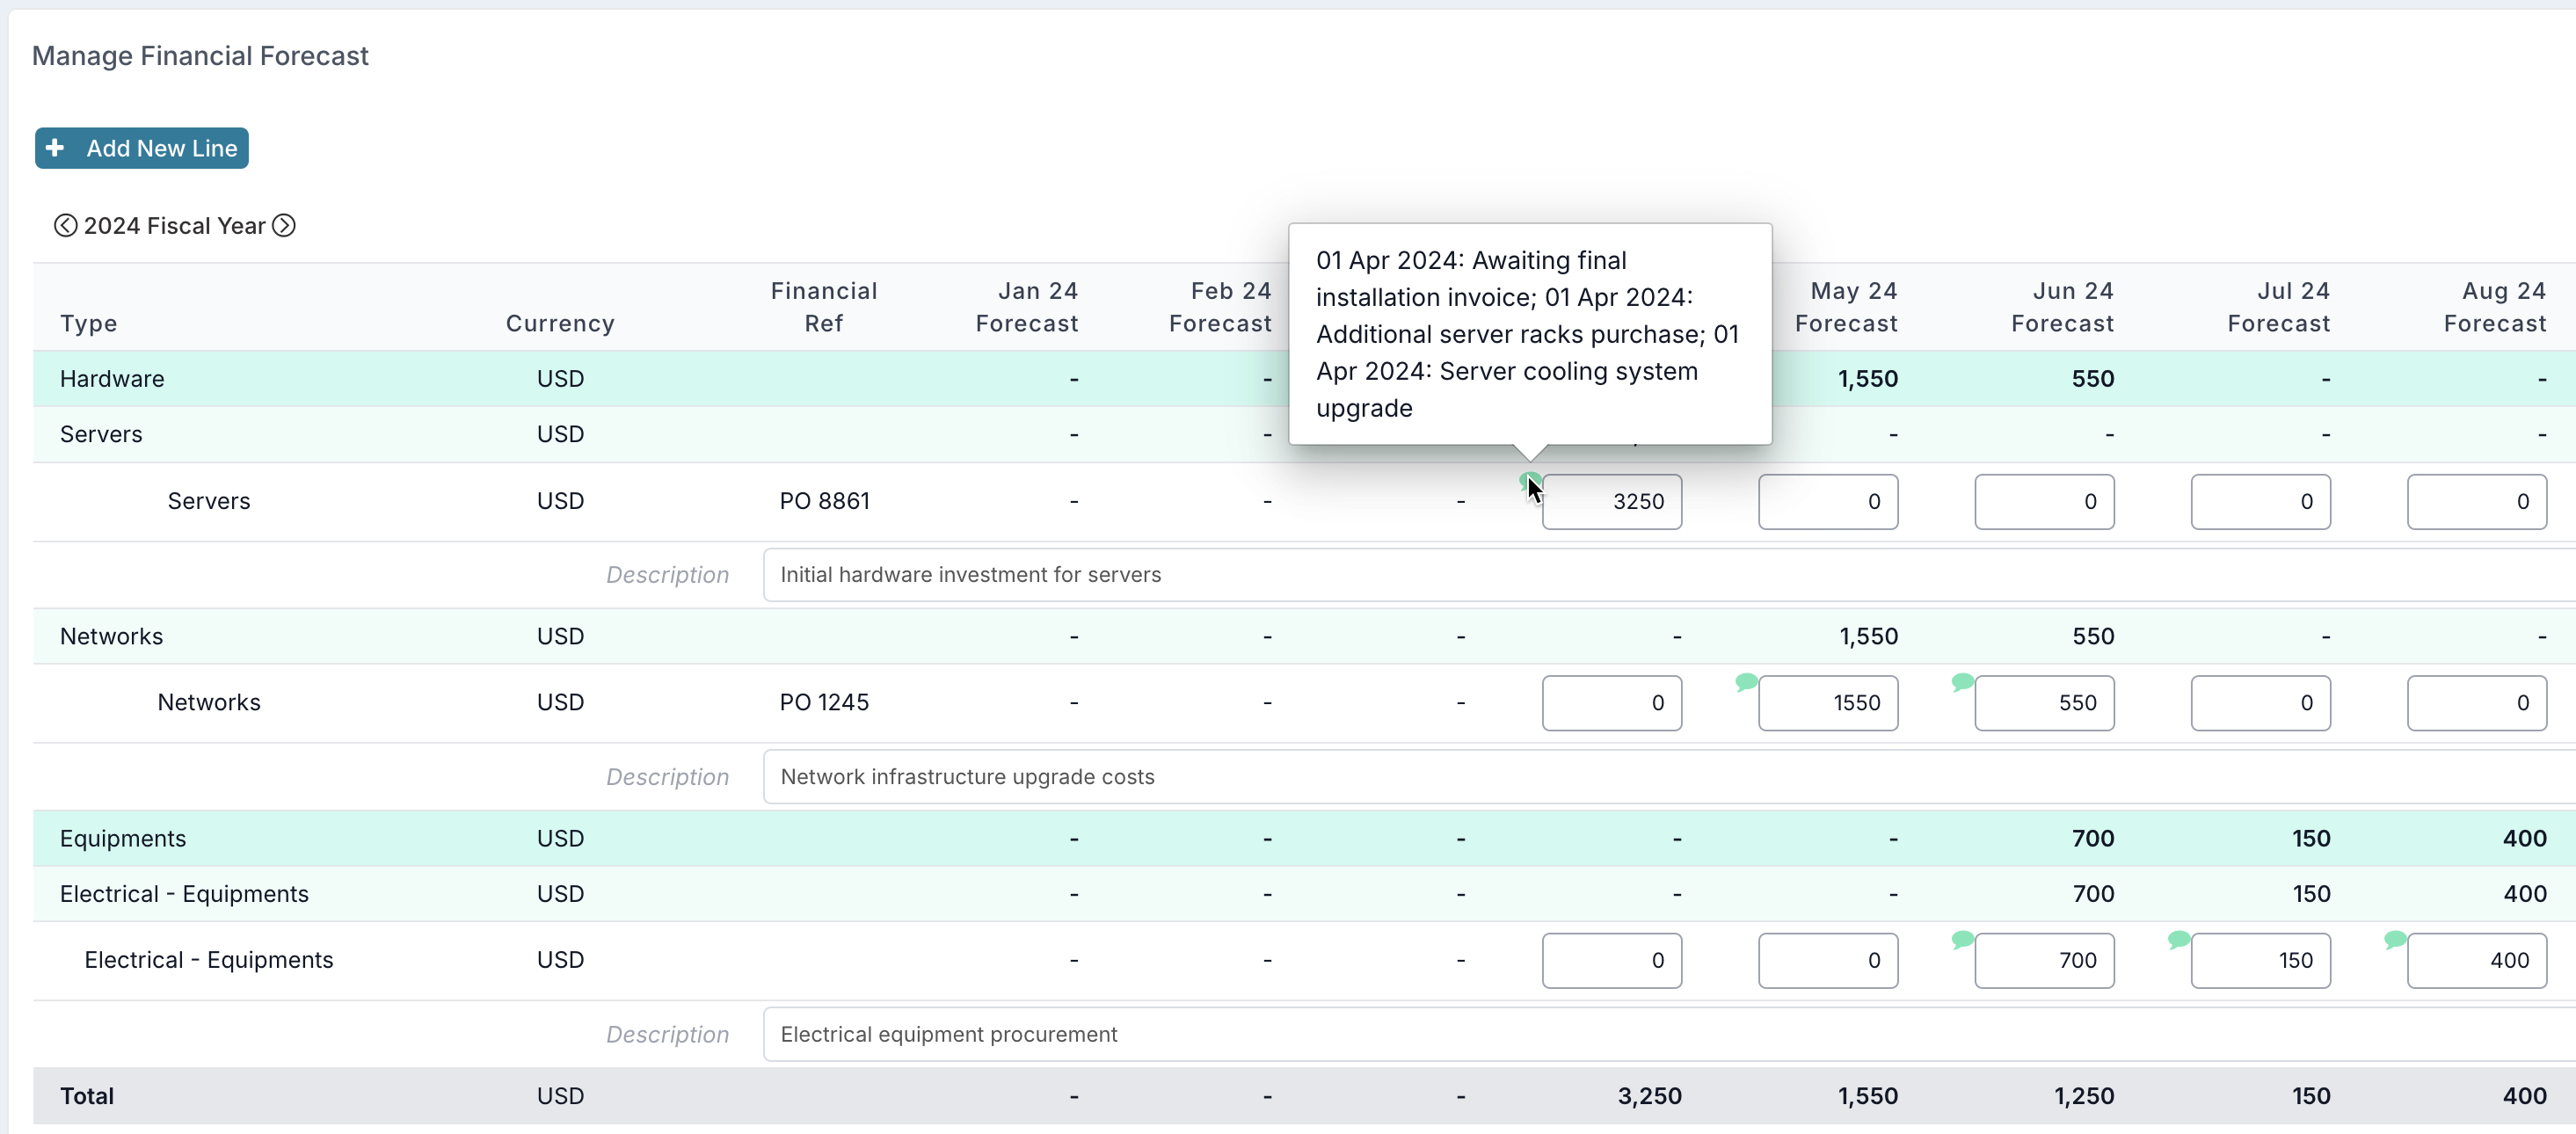Select Electrical - Equipments subcategory summary row

pyautogui.click(x=1304, y=894)
